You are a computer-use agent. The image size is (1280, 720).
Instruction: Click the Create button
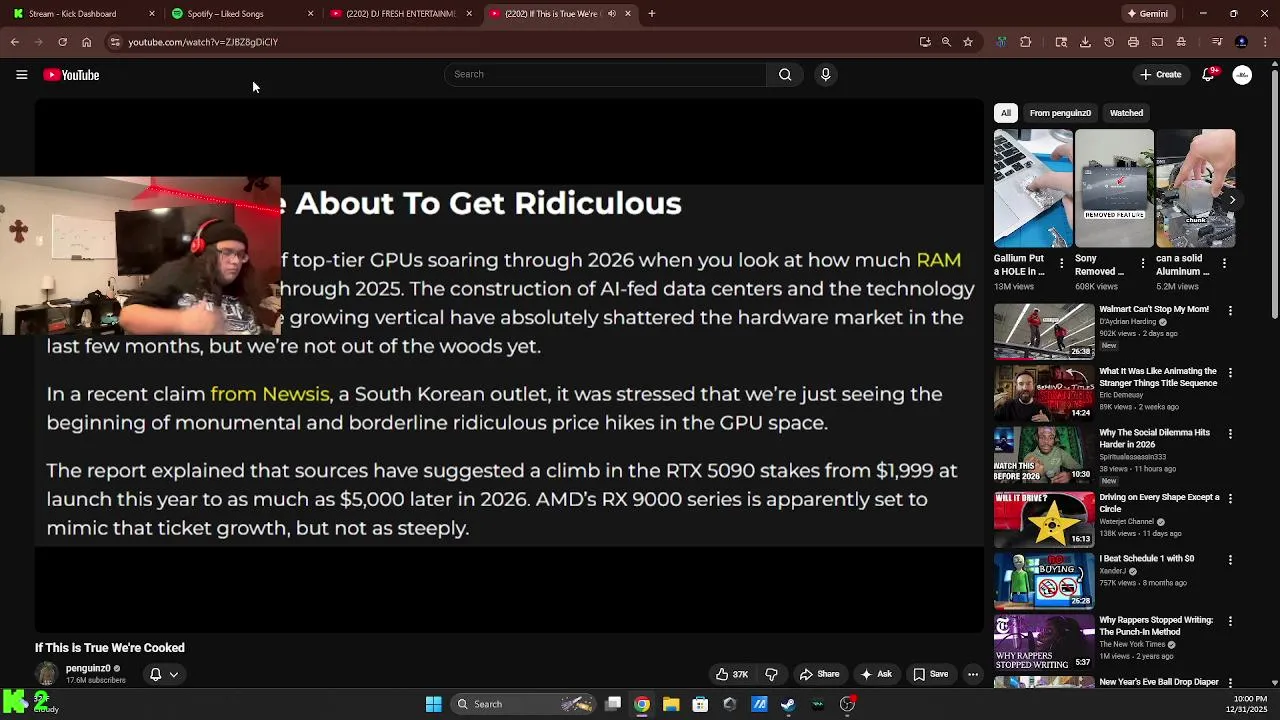1161,75
